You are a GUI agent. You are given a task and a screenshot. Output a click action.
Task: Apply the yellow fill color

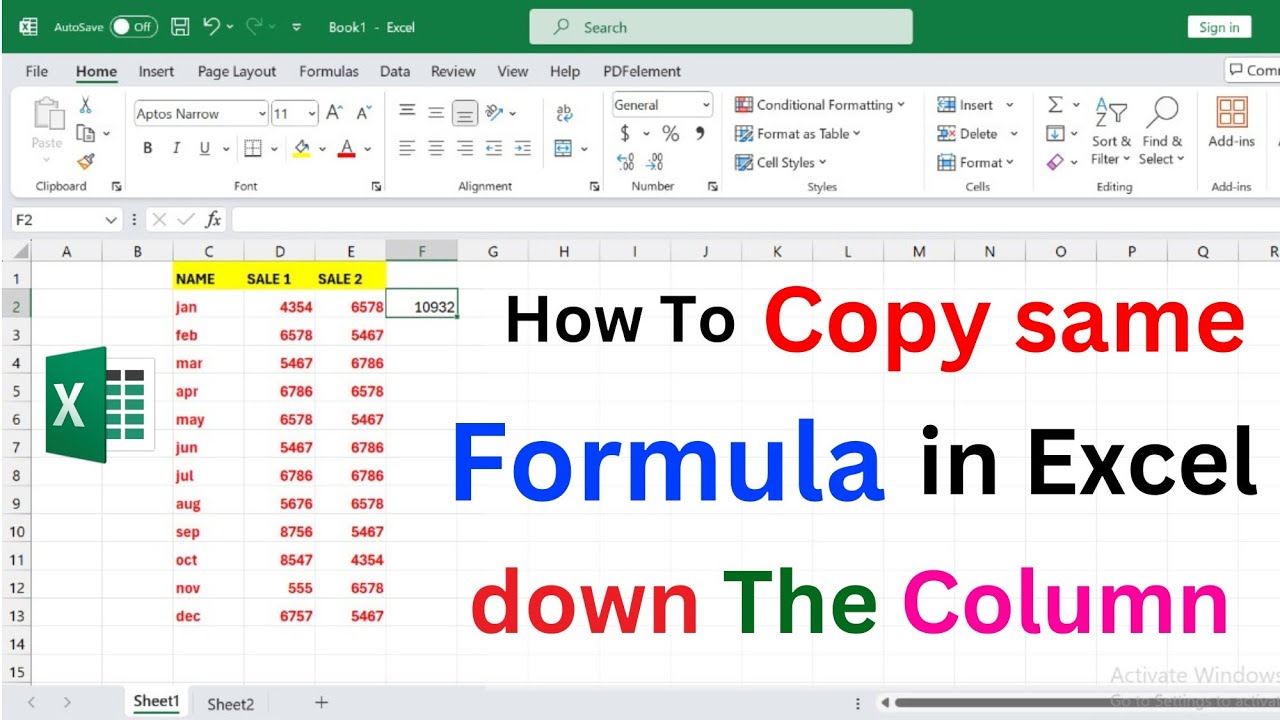tap(301, 148)
